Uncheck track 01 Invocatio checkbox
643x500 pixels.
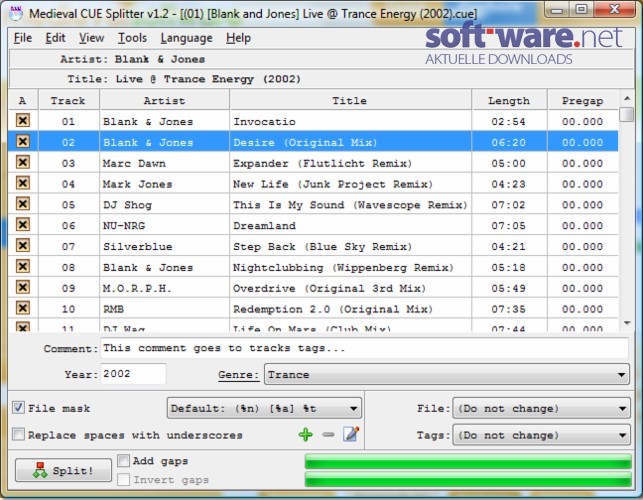pos(23,121)
